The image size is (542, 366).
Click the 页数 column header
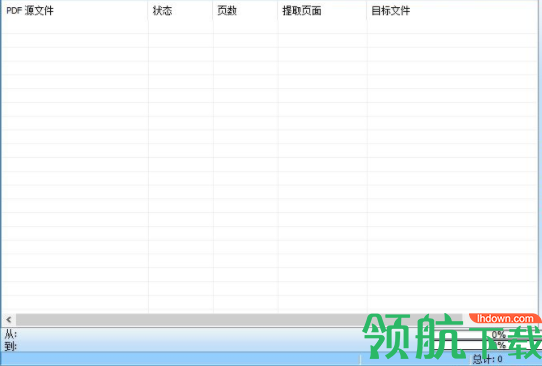tap(245, 10)
